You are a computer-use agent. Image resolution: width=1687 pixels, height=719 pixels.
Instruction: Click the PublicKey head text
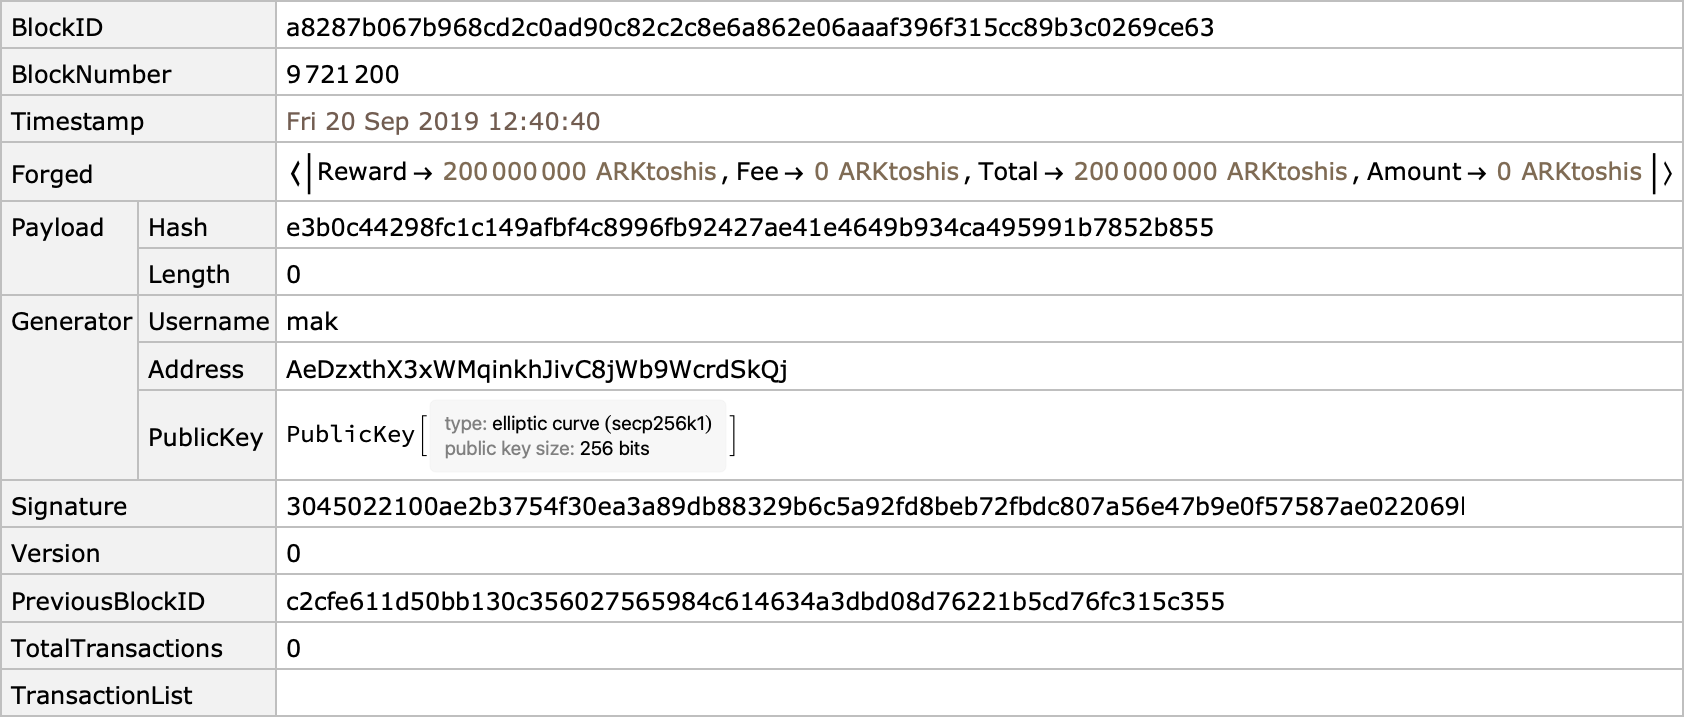point(350,434)
